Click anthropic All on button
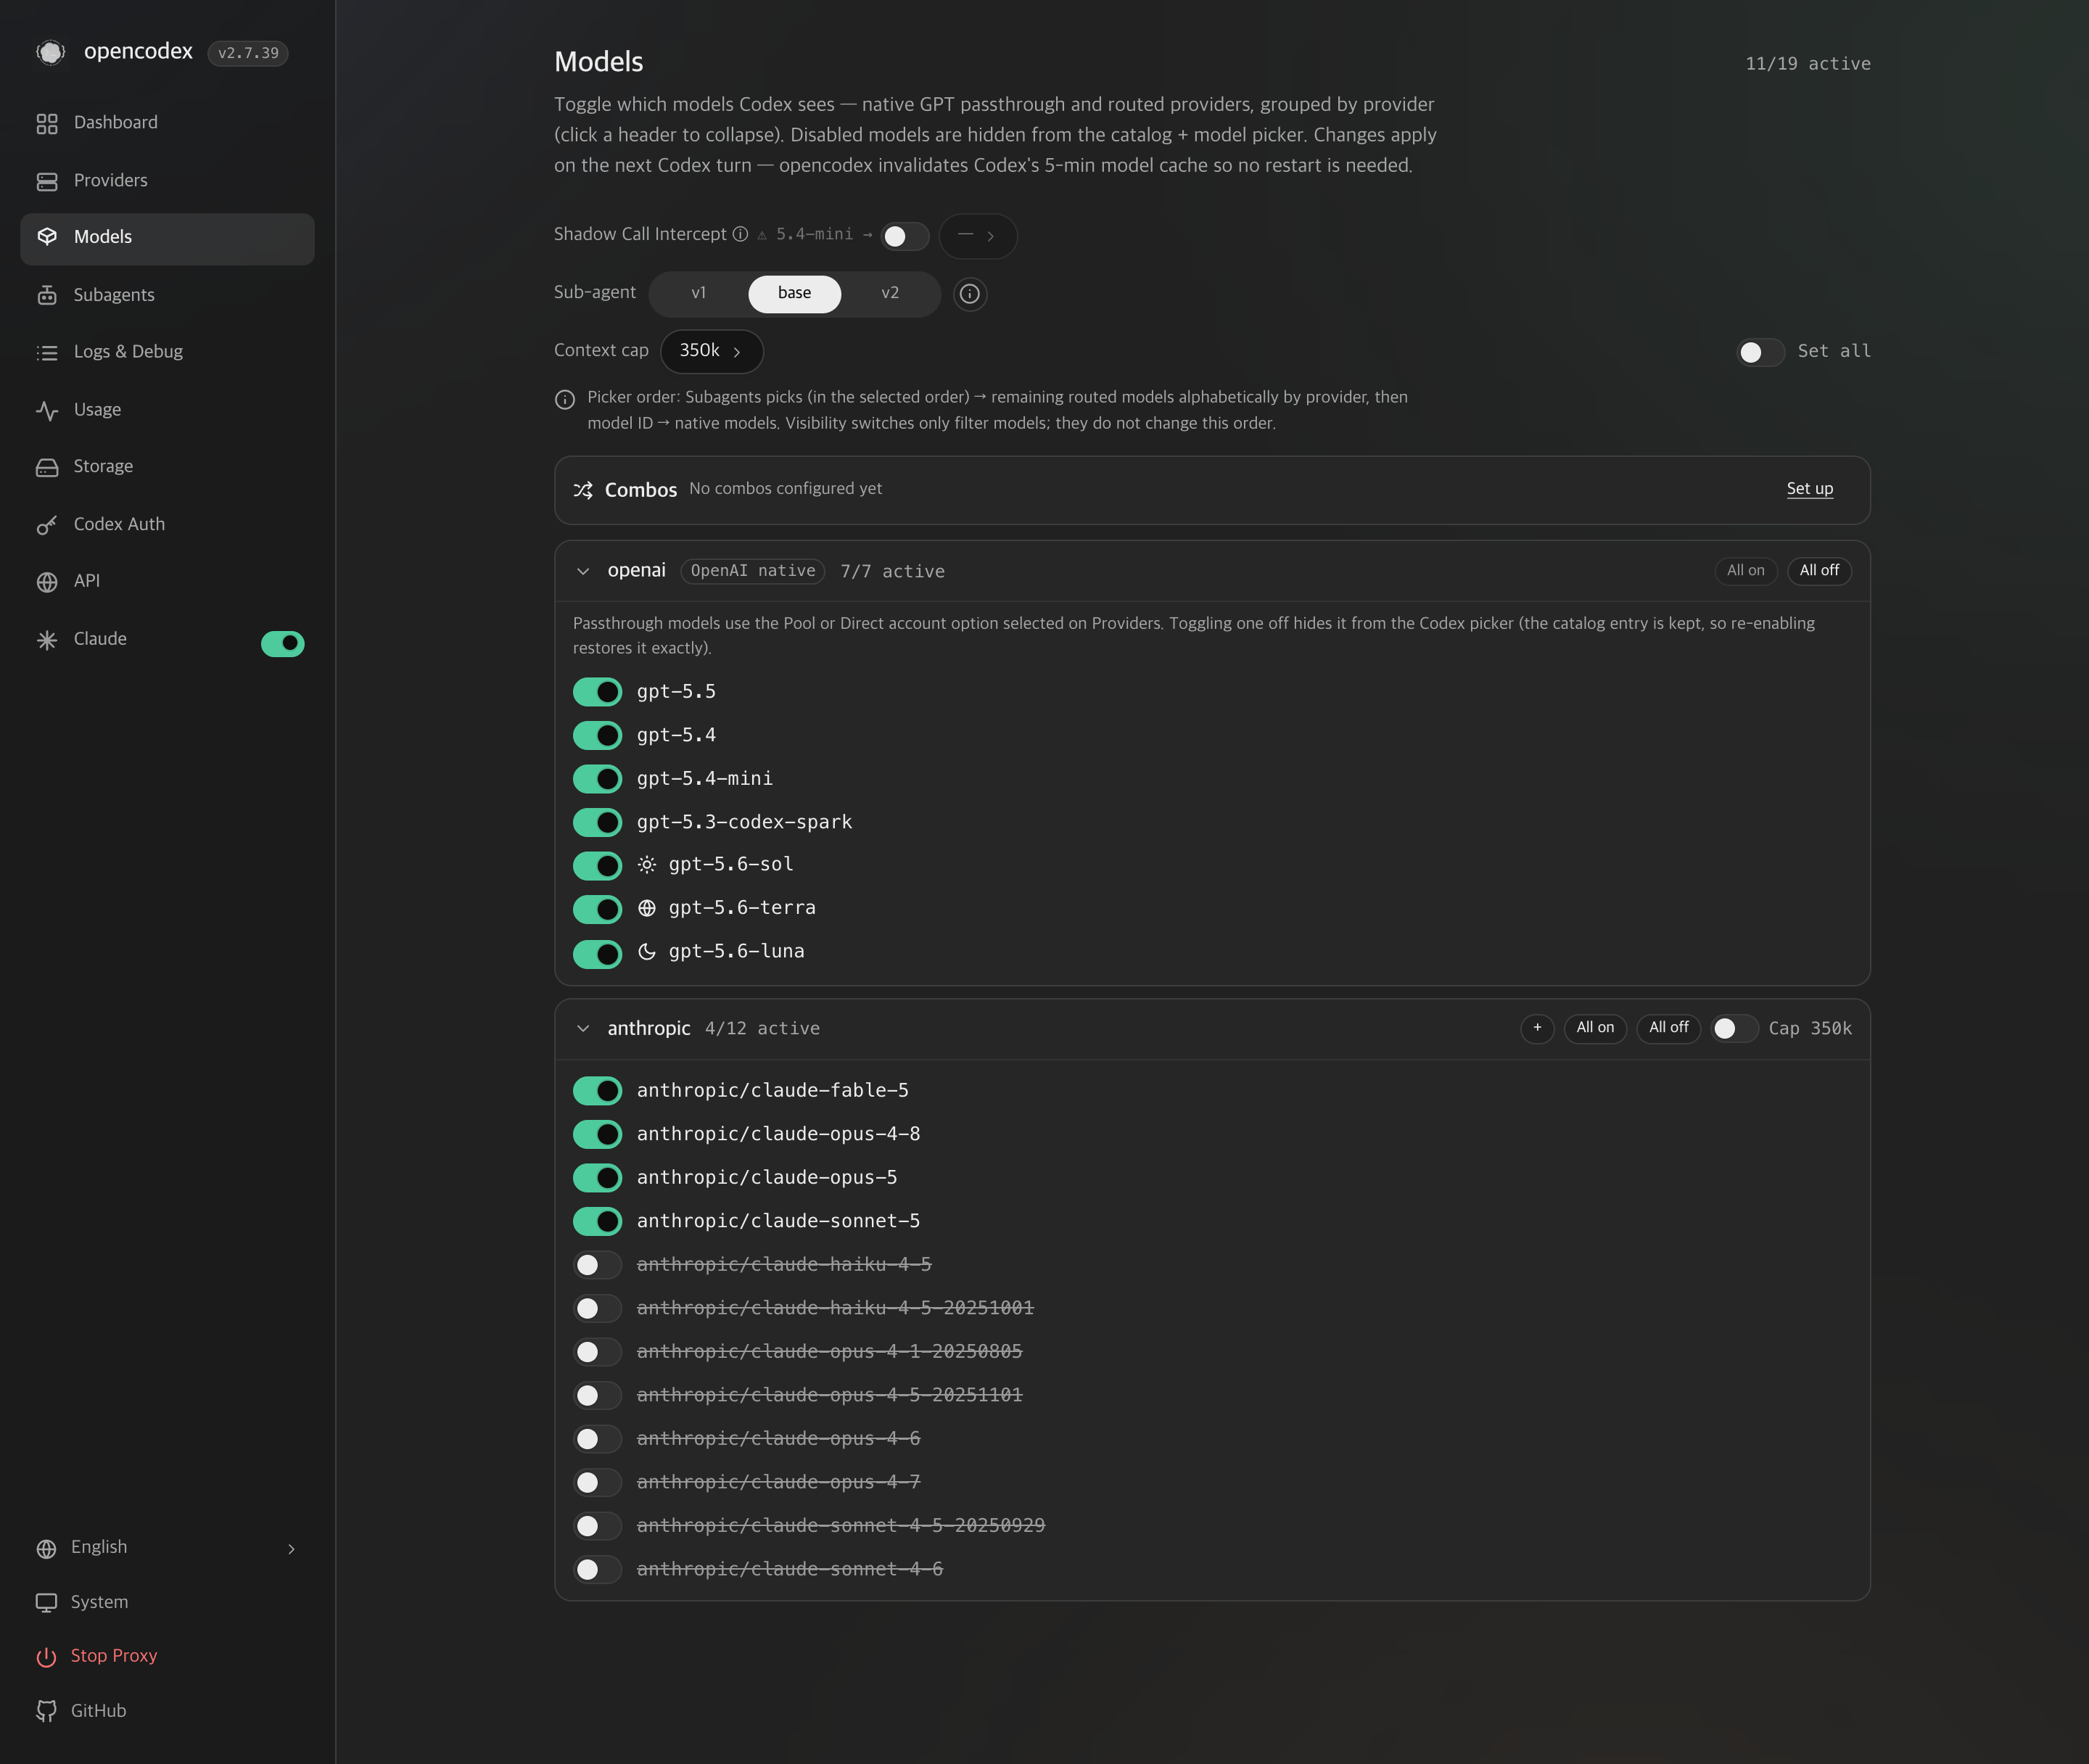 (1594, 1028)
